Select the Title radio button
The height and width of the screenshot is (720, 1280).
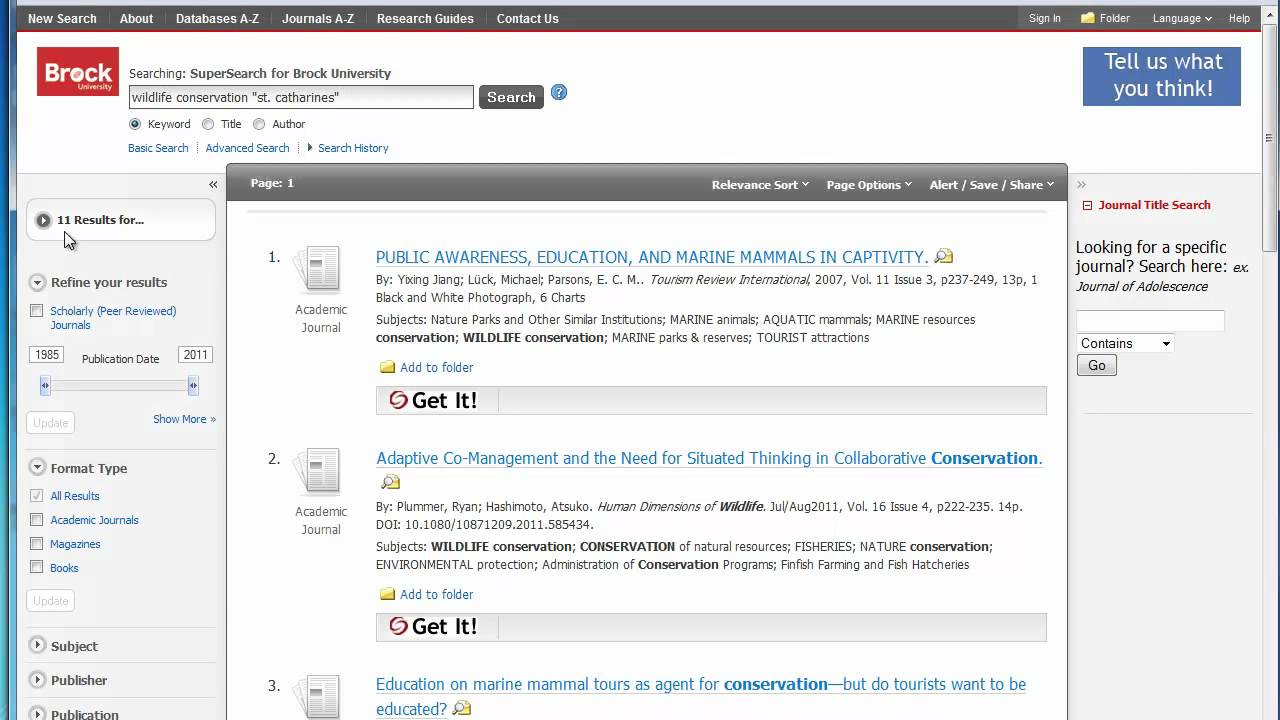[208, 124]
